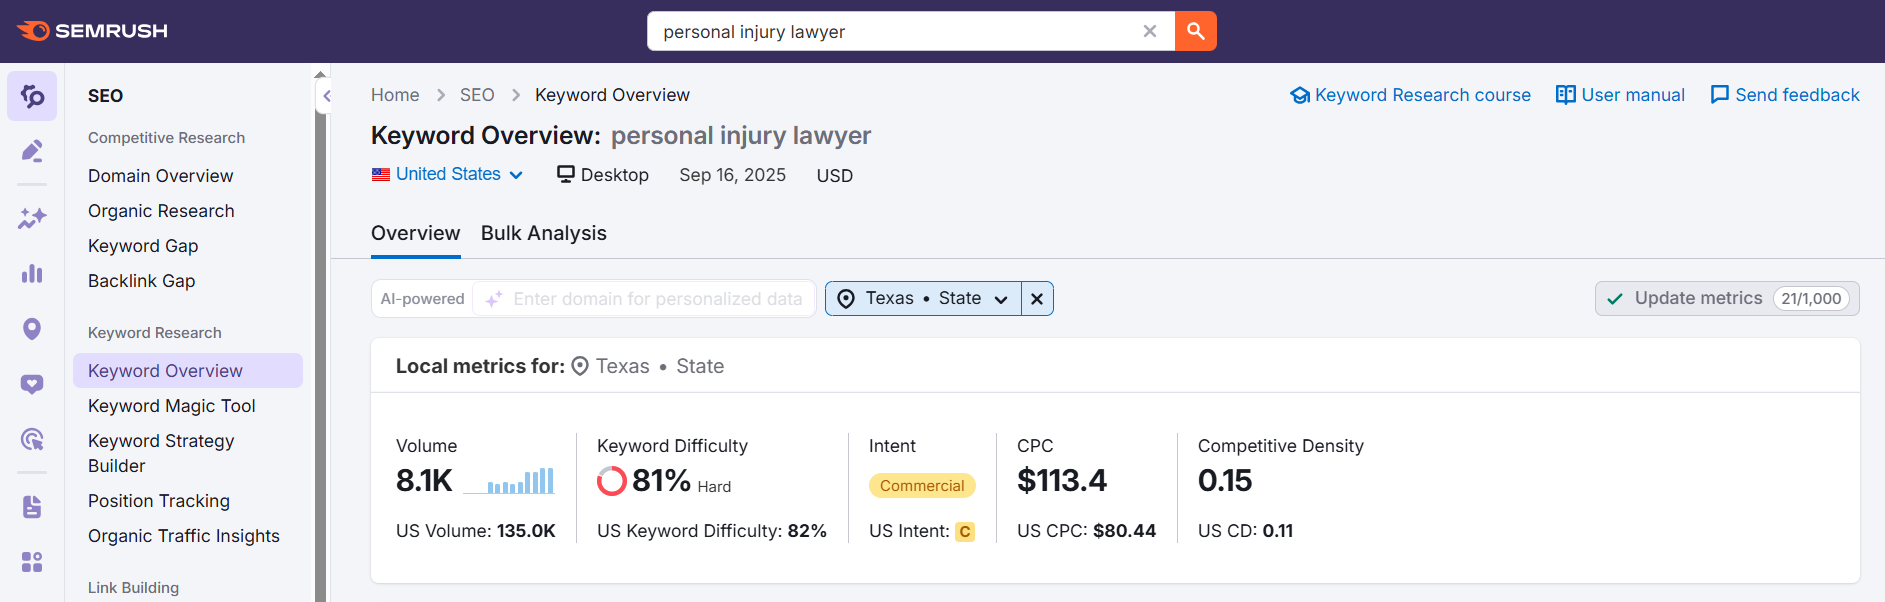Click the orange search magnifier button
The image size is (1885, 602).
coord(1195,31)
